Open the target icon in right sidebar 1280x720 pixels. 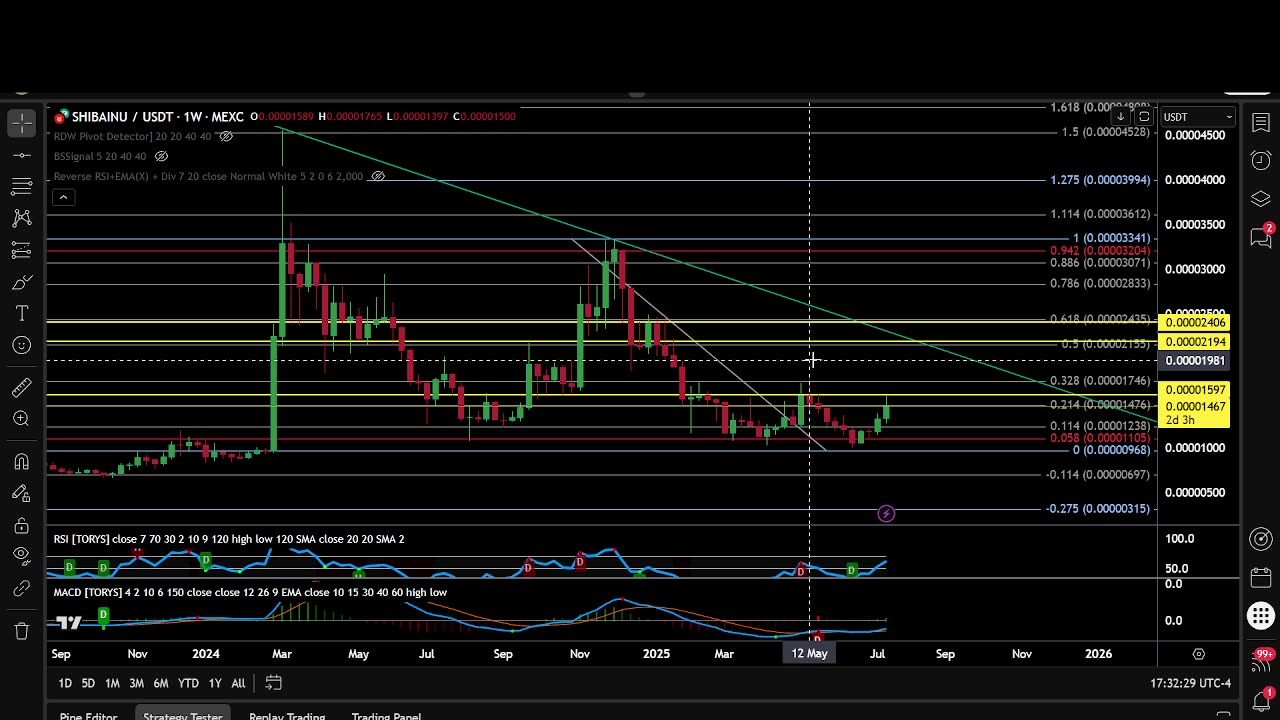pyautogui.click(x=1261, y=540)
